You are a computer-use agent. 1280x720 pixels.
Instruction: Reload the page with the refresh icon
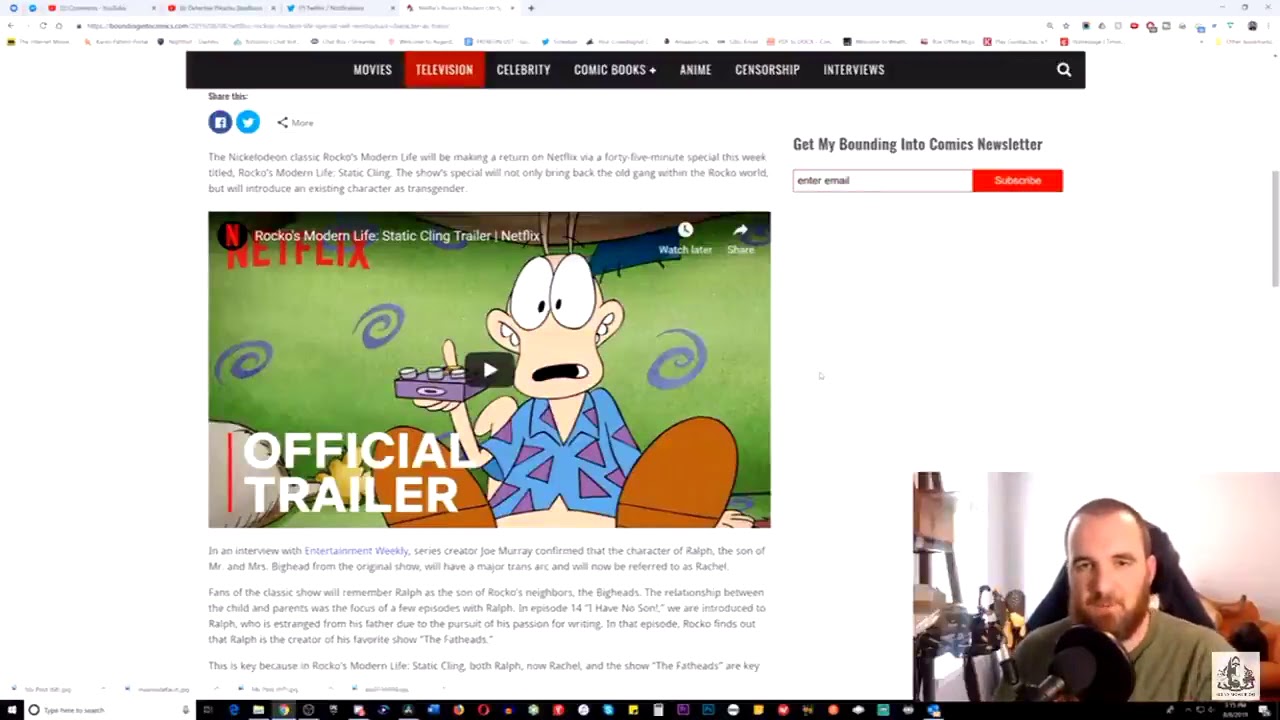click(43, 26)
